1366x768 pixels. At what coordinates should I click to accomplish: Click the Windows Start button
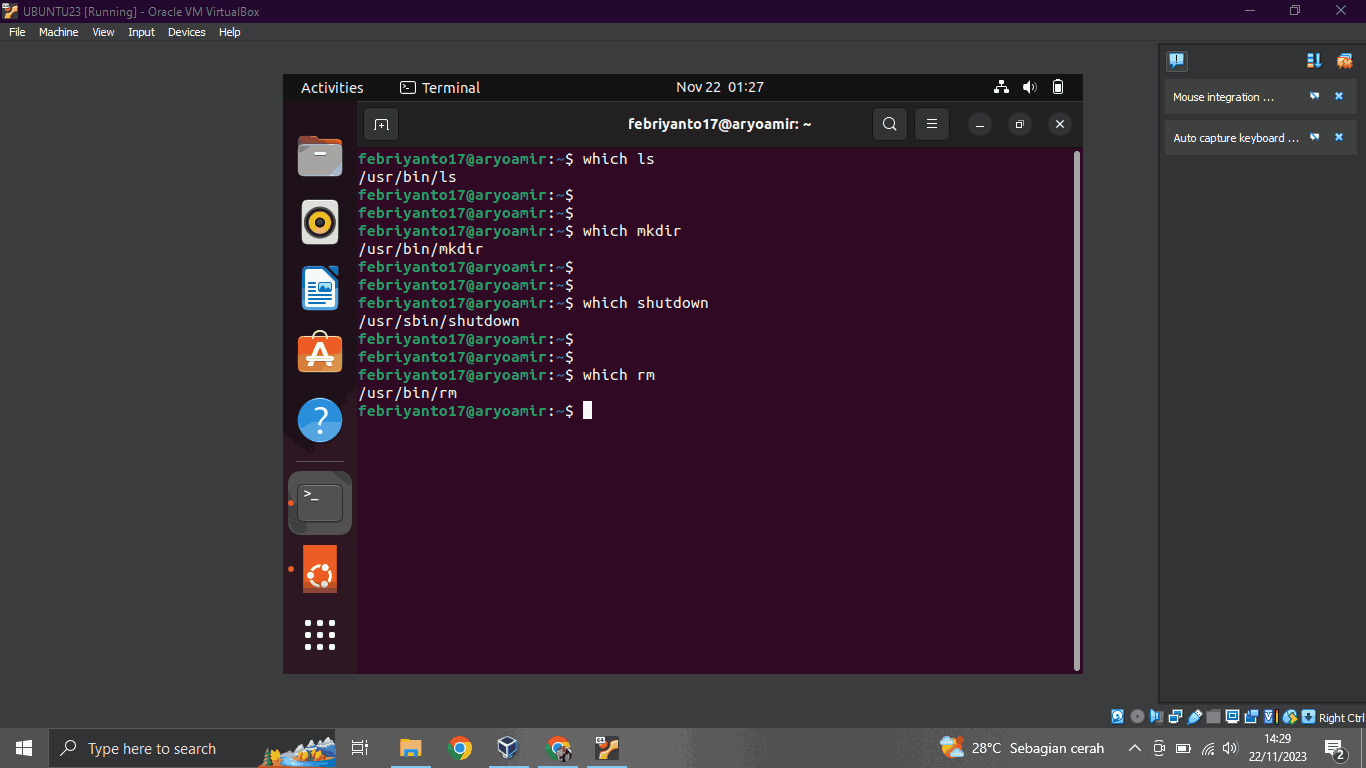pos(24,748)
